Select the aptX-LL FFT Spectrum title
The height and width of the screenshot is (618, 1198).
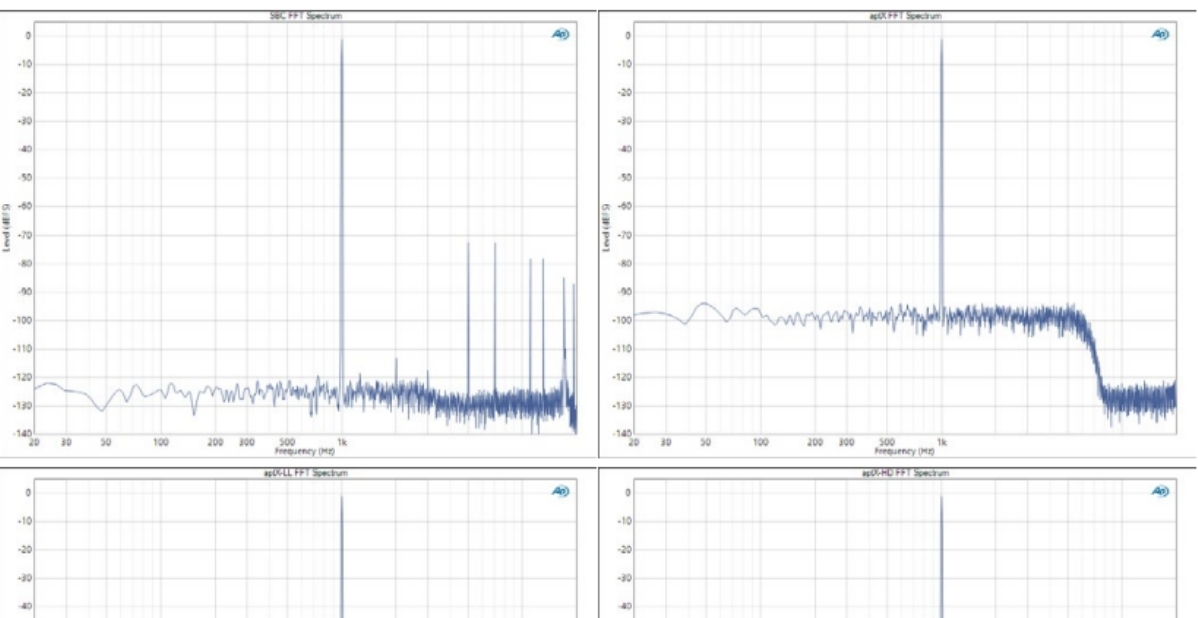(305, 473)
